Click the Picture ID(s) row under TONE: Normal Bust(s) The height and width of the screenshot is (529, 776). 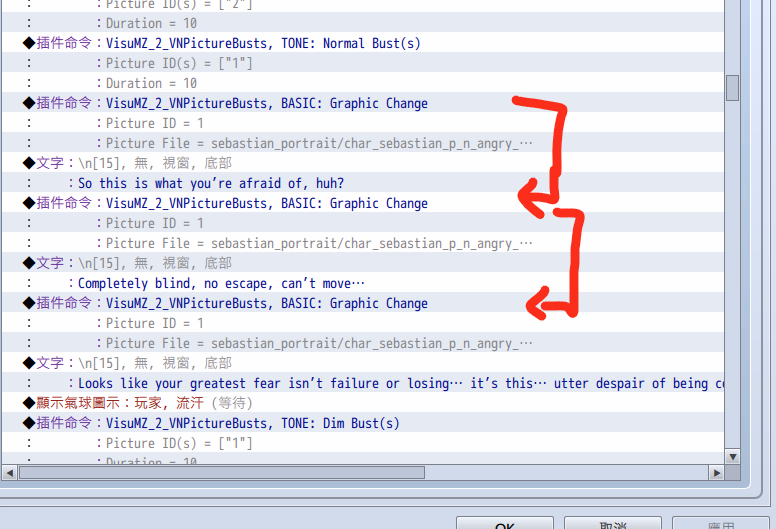[x=180, y=63]
